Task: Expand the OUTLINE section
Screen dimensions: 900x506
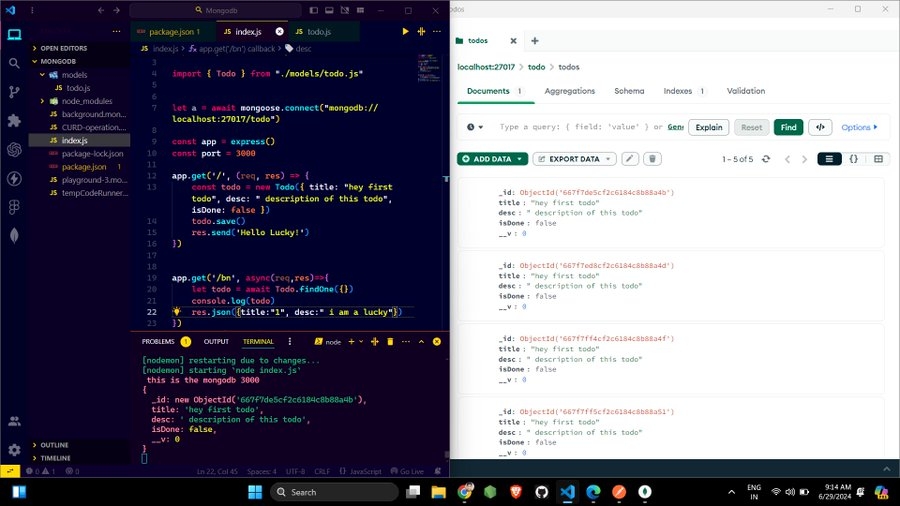Action: pos(55,445)
